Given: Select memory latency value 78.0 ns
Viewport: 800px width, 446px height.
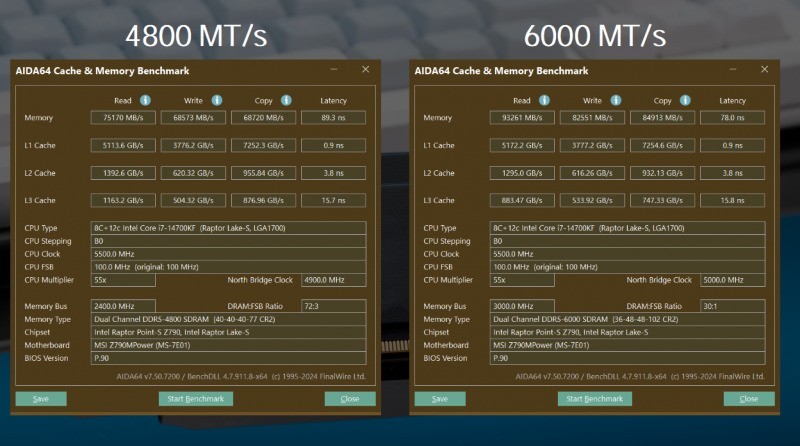Looking at the screenshot, I should tap(732, 117).
